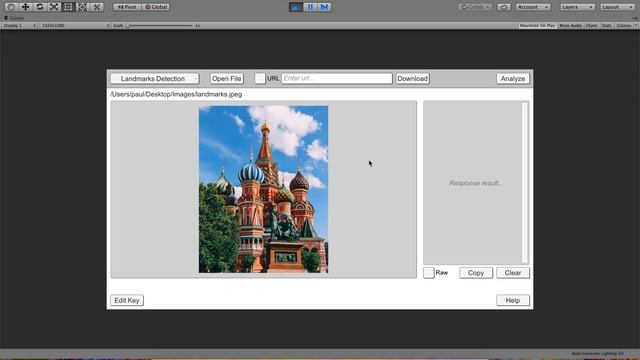Toggle VSync in Game view
The height and width of the screenshot is (360, 640).
pos(591,25)
